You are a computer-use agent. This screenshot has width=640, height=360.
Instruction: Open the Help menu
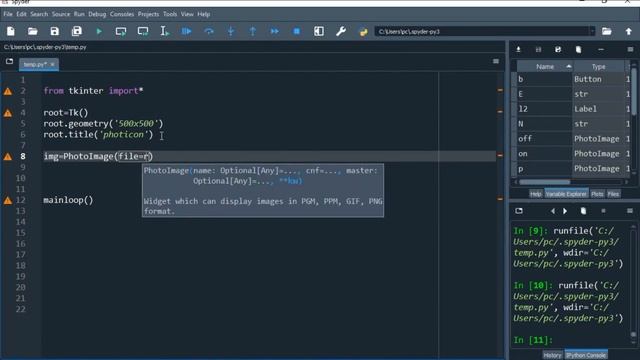[203, 14]
